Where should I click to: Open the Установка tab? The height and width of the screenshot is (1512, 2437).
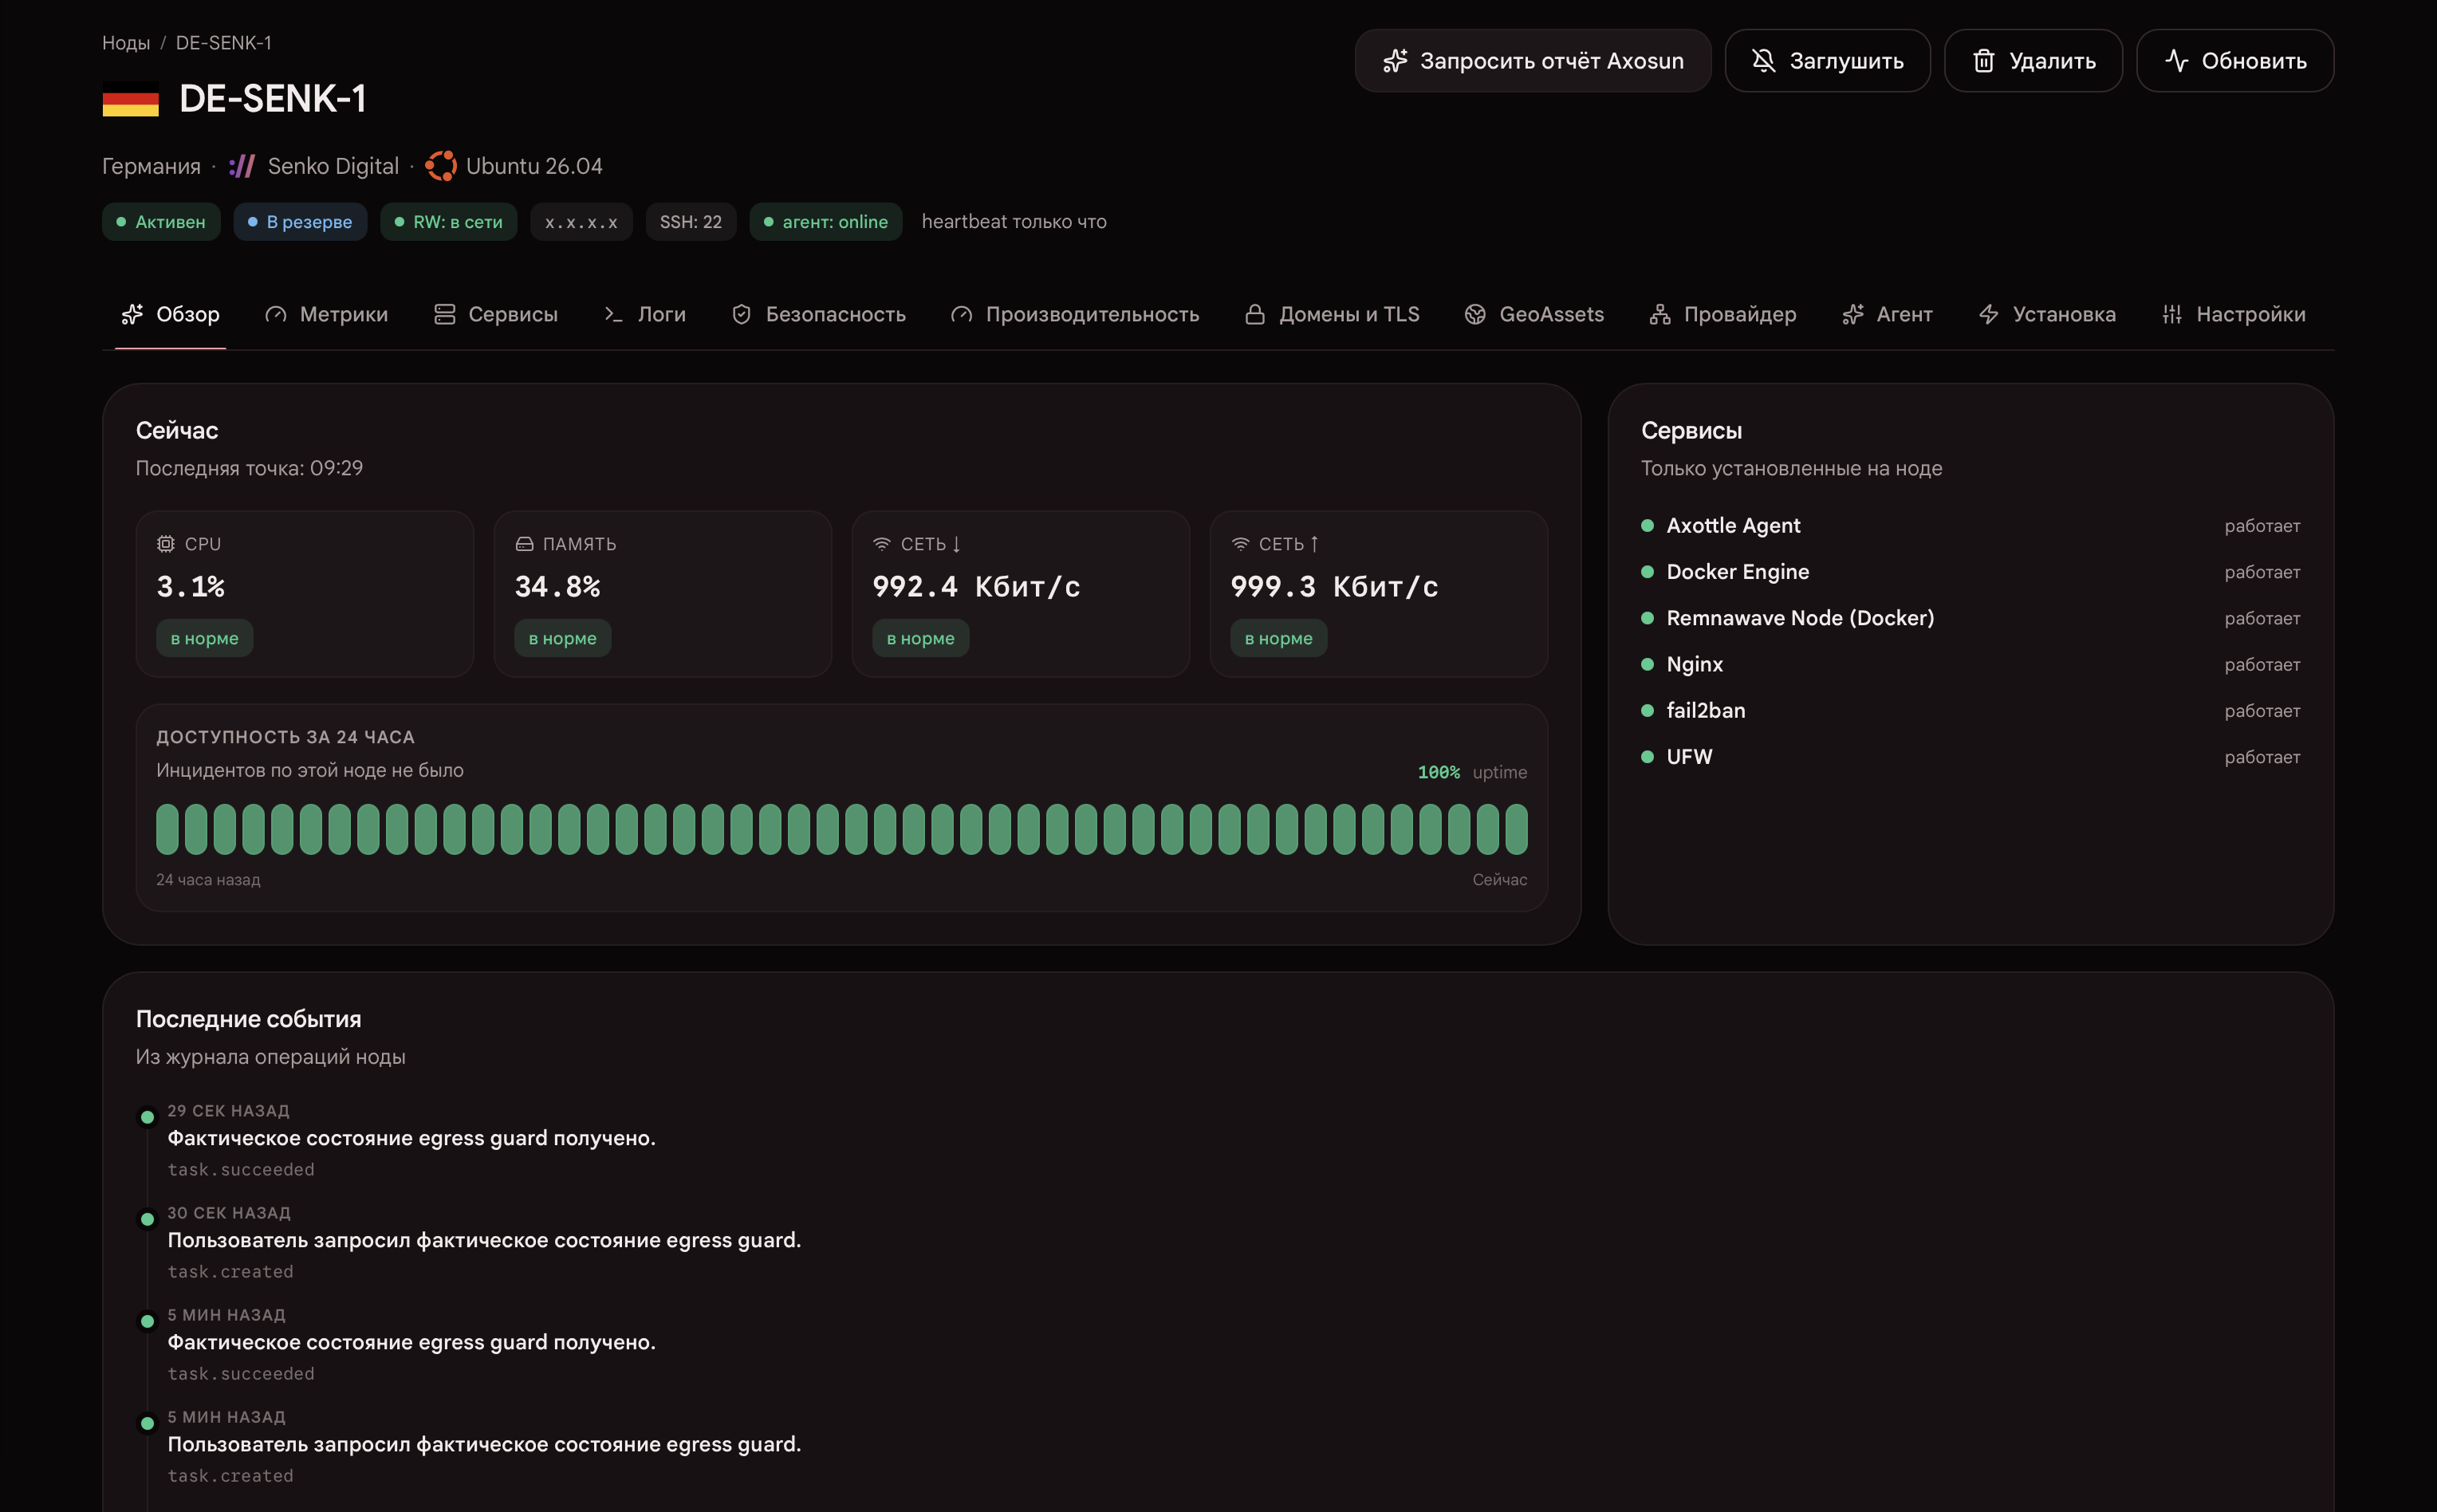pos(2047,314)
